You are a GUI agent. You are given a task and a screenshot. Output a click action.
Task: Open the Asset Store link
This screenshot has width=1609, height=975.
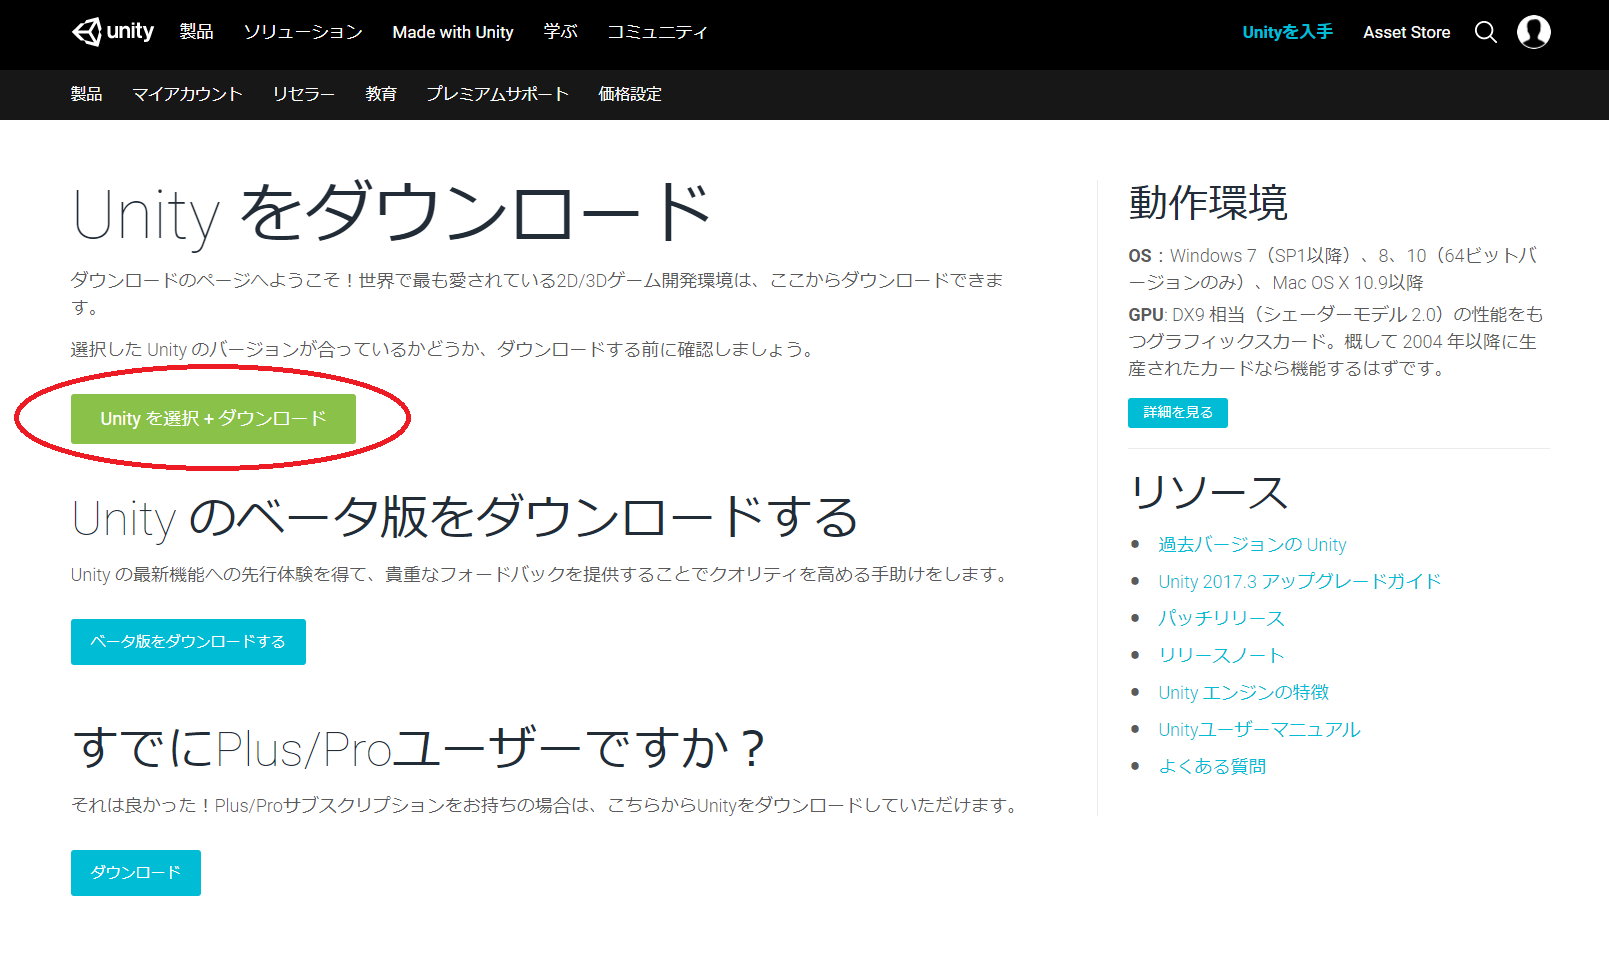click(x=1406, y=32)
